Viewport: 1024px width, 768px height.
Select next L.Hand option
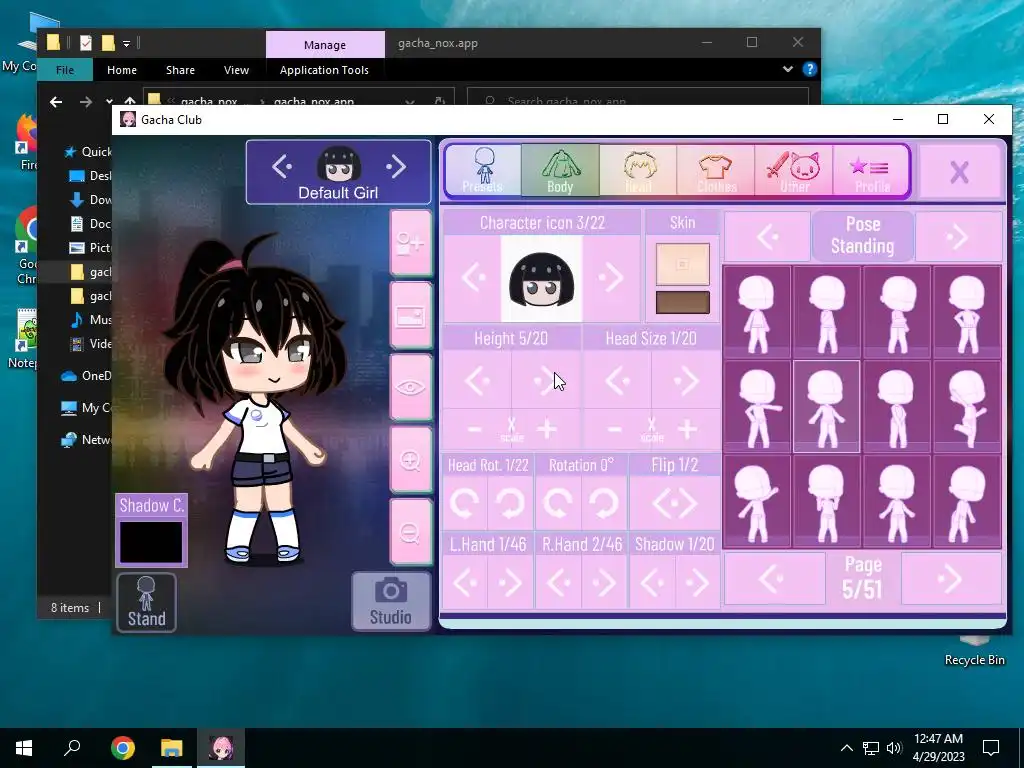[510, 582]
